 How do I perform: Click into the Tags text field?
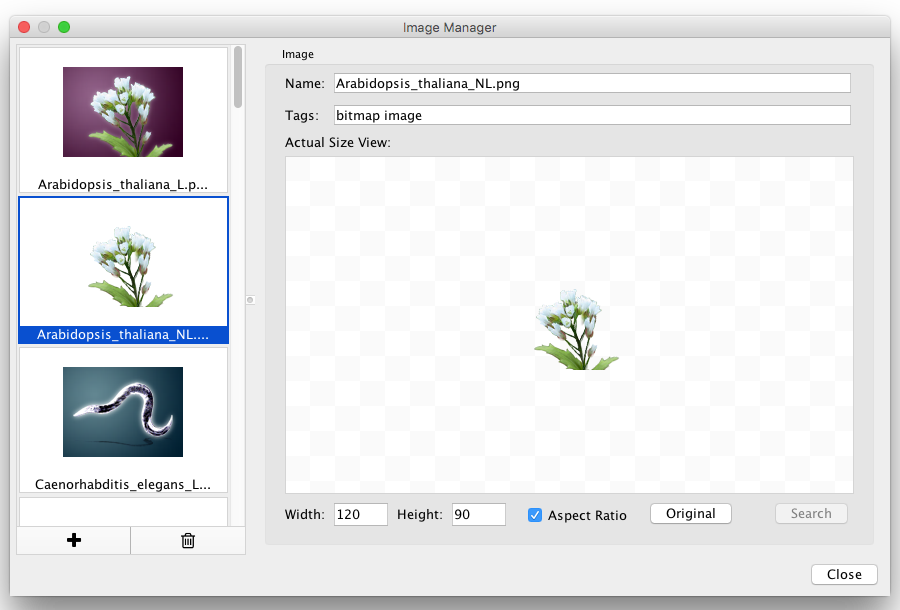tap(591, 115)
